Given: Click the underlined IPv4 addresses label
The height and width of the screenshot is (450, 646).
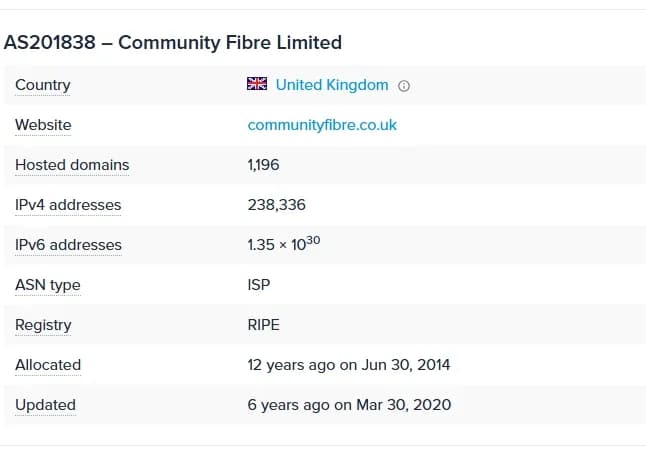Looking at the screenshot, I should tap(68, 205).
